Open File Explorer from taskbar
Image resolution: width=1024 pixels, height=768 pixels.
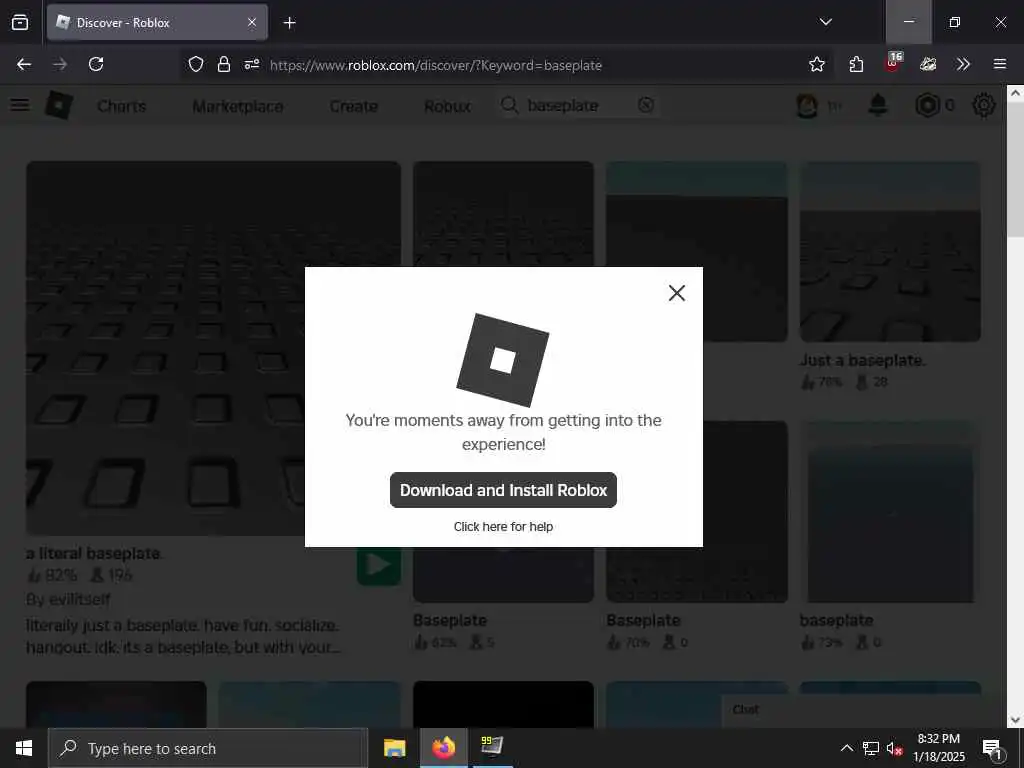pyautogui.click(x=394, y=748)
